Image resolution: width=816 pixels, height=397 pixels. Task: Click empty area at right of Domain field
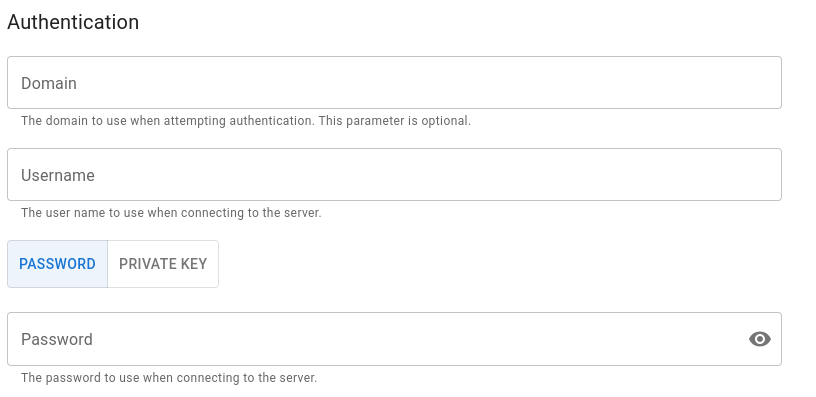[677, 83]
